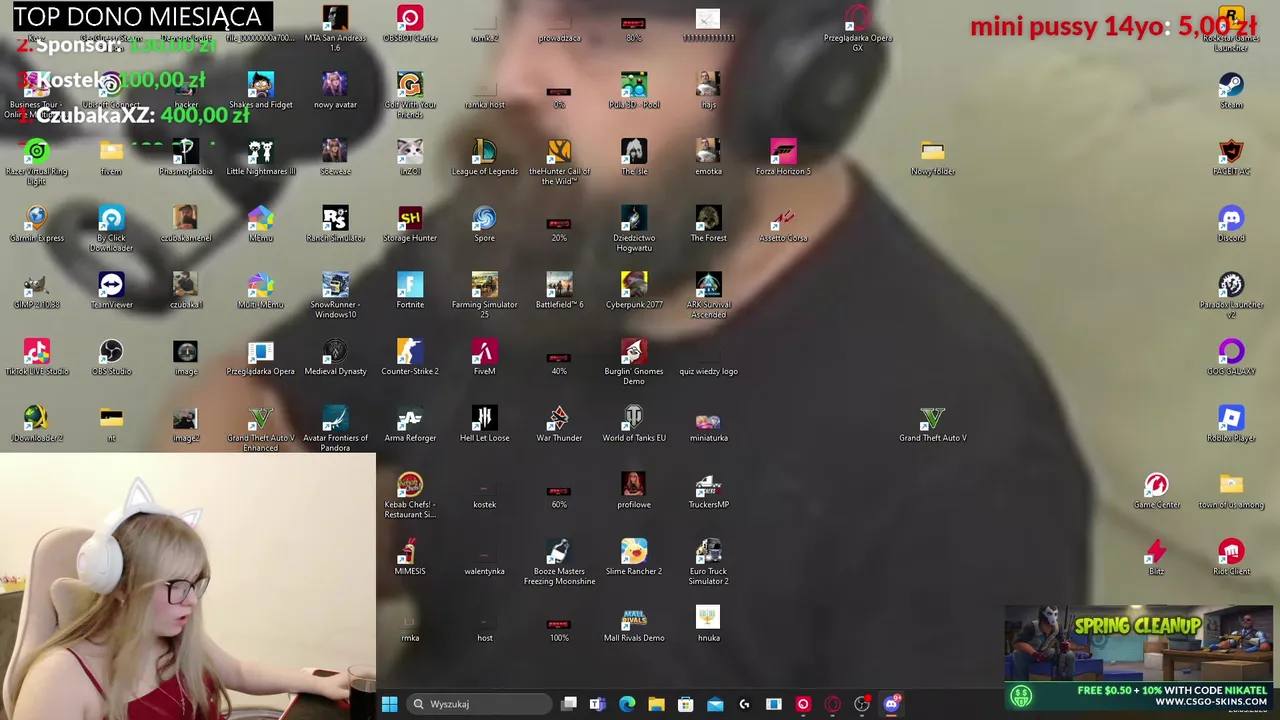1280x720 pixels.
Task: Click the Medieval Dynasty icon
Action: 335,352
